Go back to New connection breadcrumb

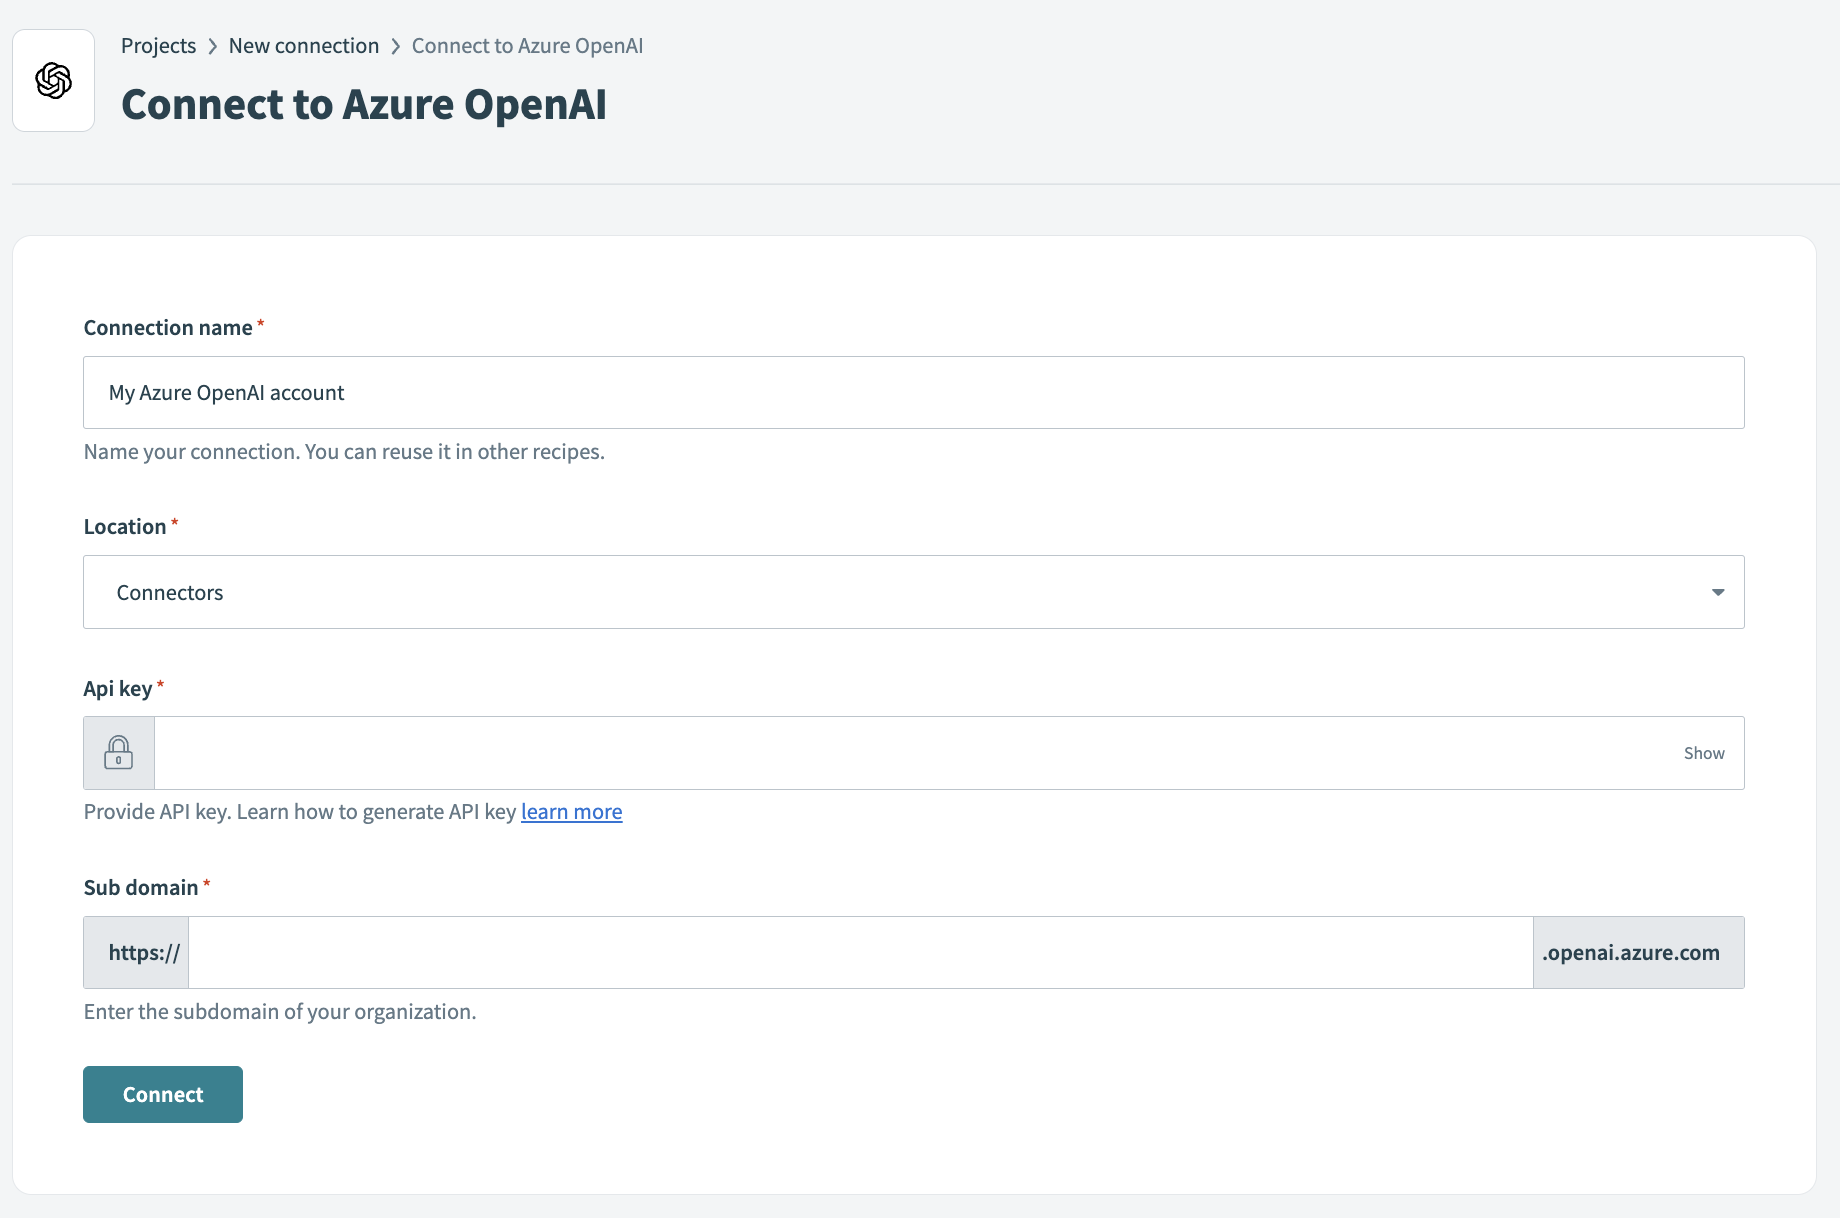pyautogui.click(x=304, y=45)
